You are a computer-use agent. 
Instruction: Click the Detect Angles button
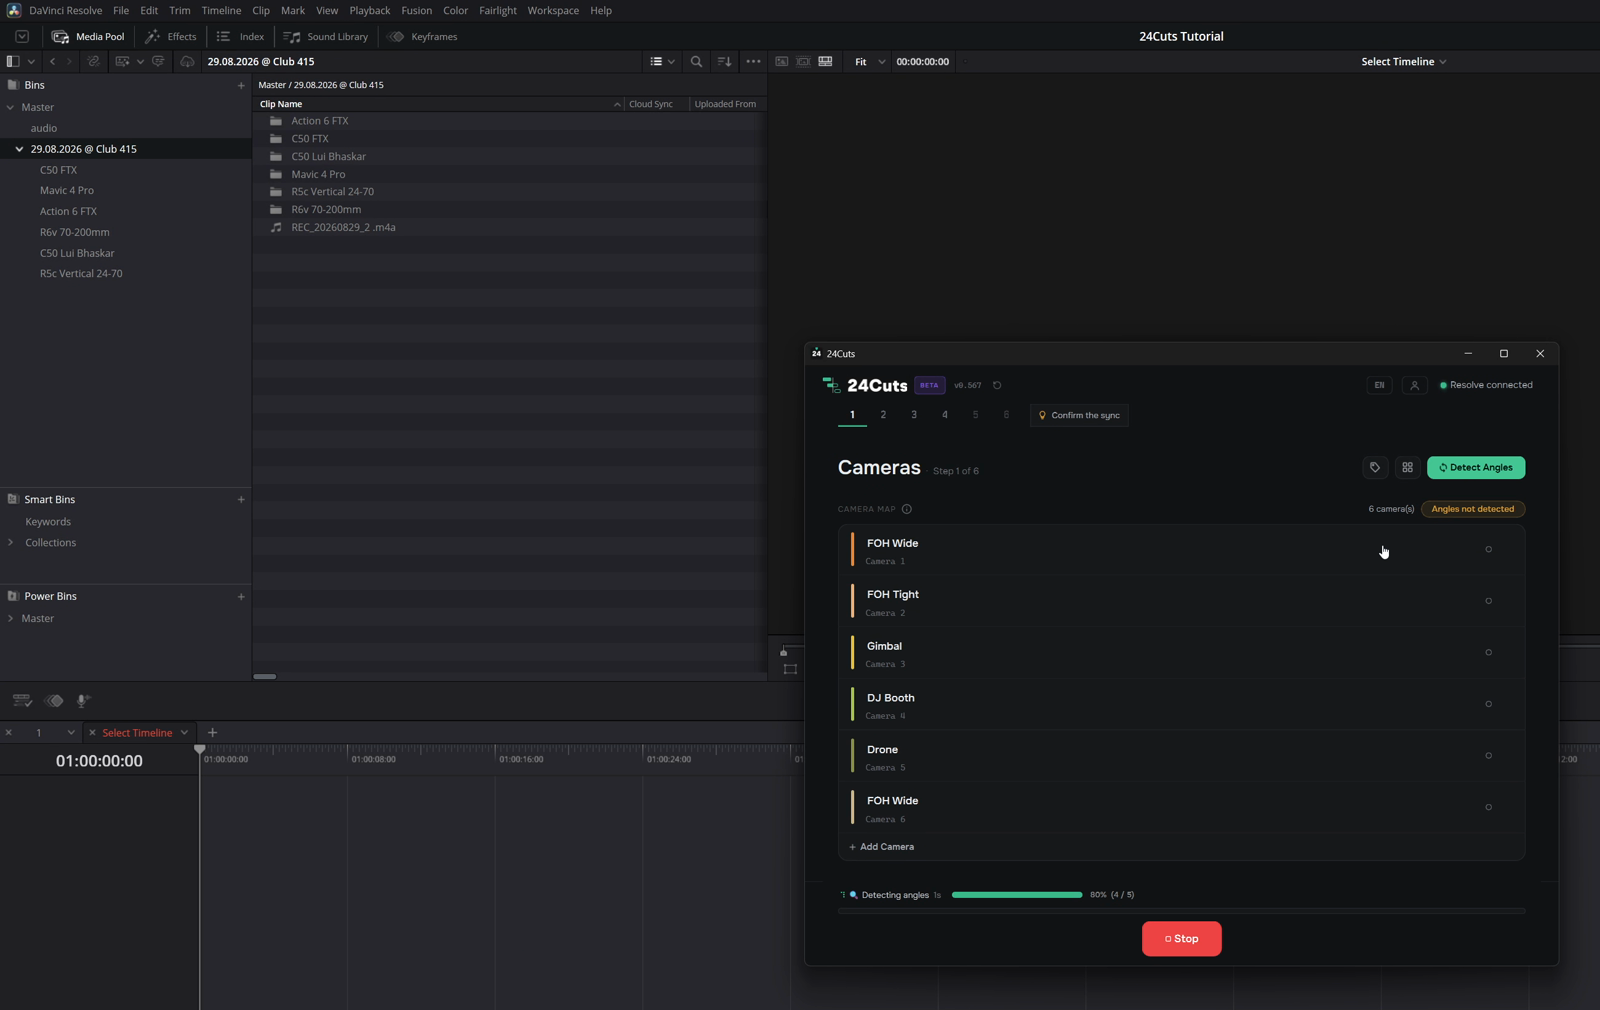(1476, 468)
